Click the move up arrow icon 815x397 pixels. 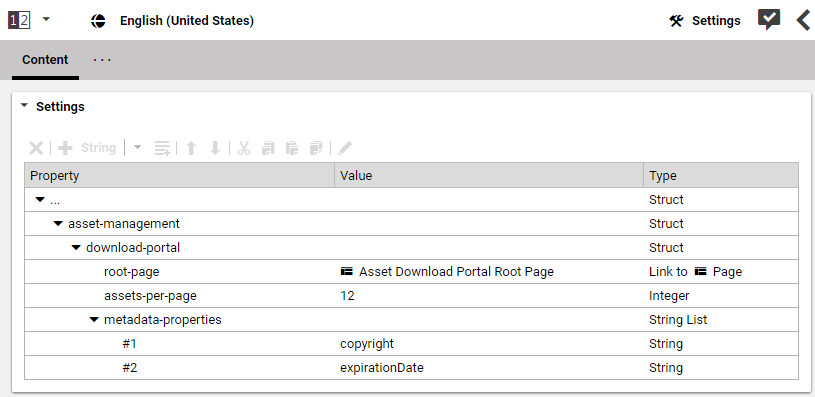(191, 148)
